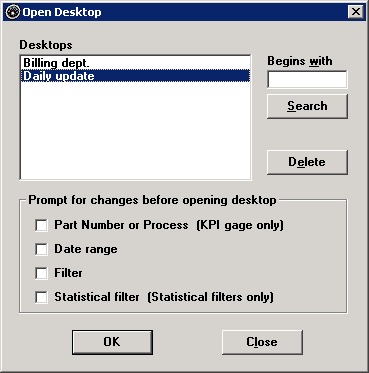Click the (Statistical filters only) label text
The height and width of the screenshot is (373, 369).
(x=210, y=297)
